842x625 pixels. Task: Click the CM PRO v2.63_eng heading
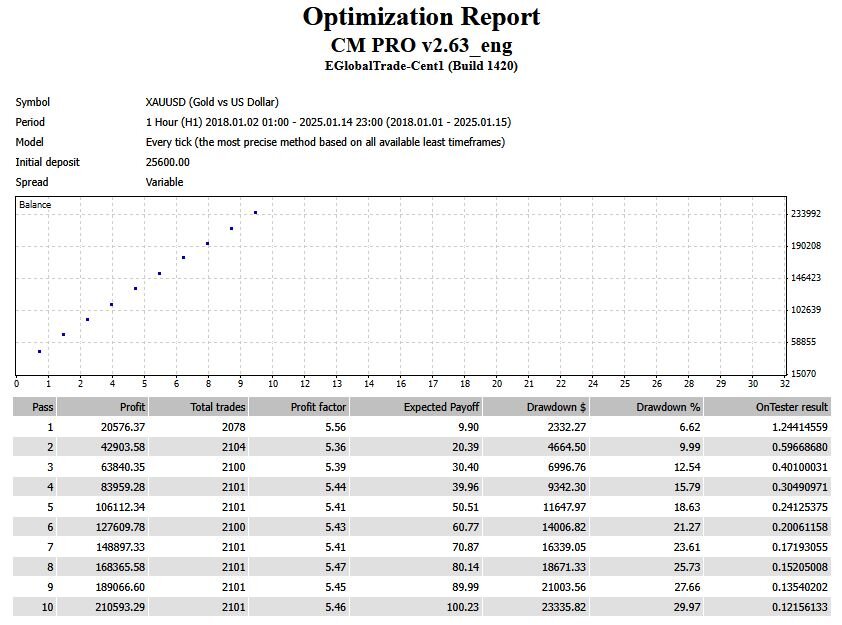coord(421,45)
